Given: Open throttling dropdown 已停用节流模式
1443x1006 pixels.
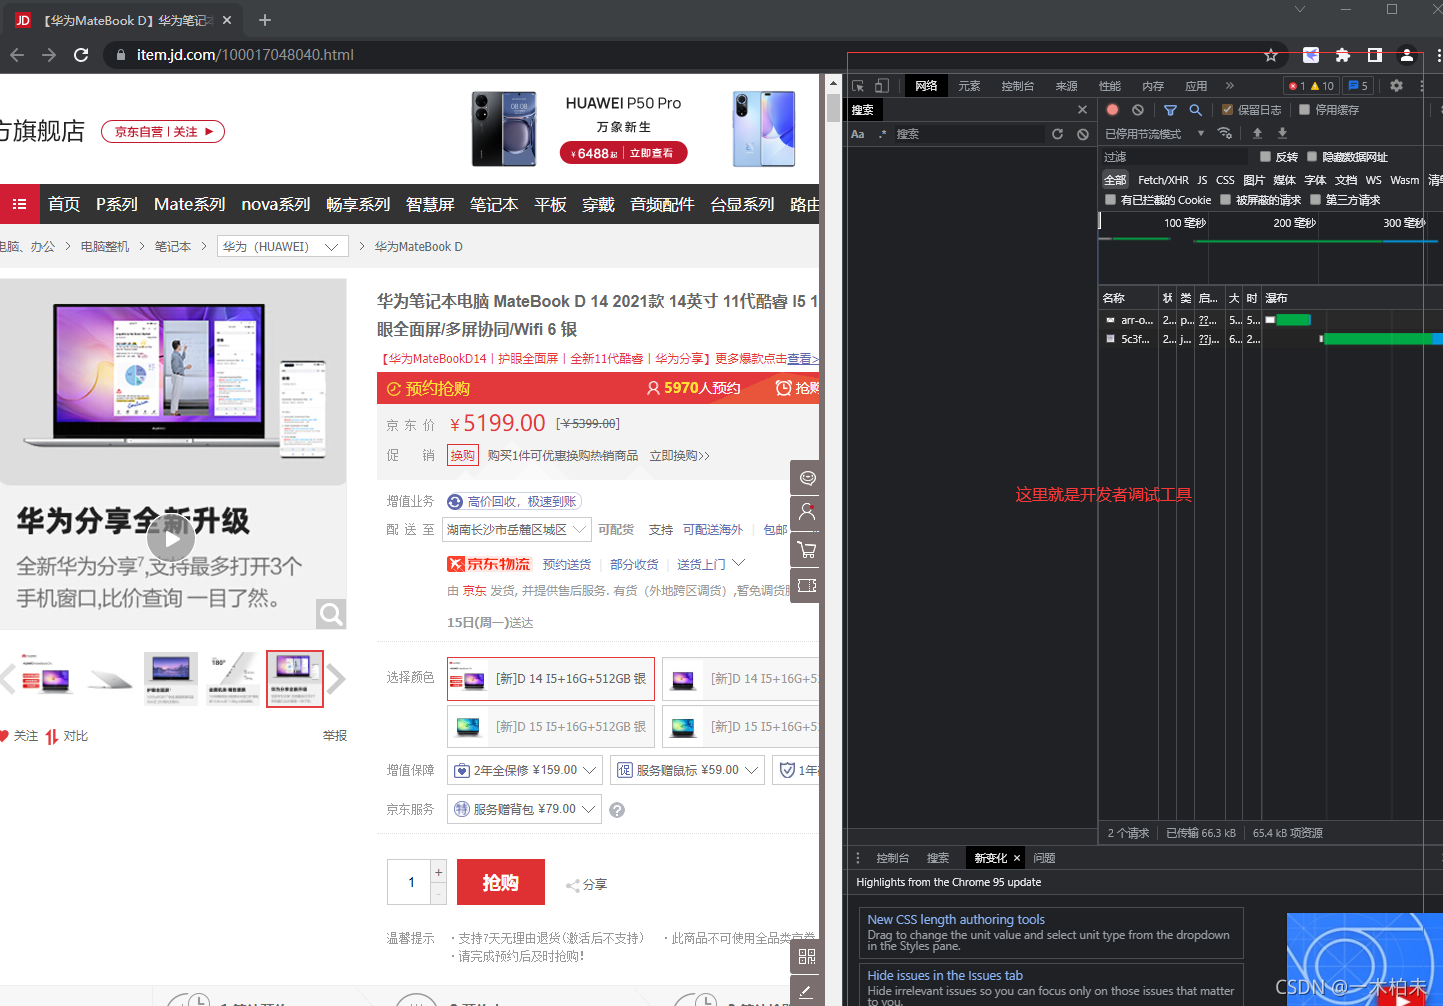Looking at the screenshot, I should (1155, 134).
